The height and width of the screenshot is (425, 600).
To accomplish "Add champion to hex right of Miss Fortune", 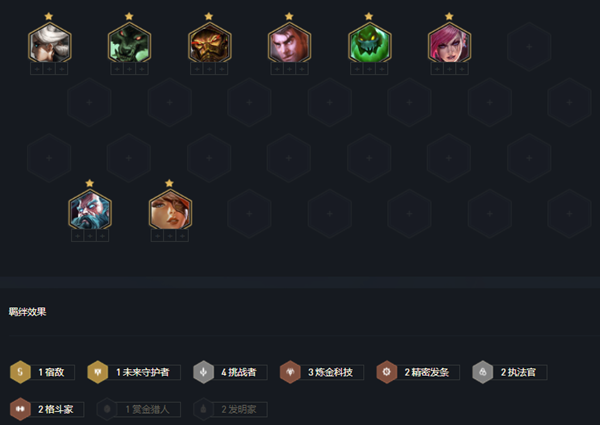I will (x=249, y=213).
